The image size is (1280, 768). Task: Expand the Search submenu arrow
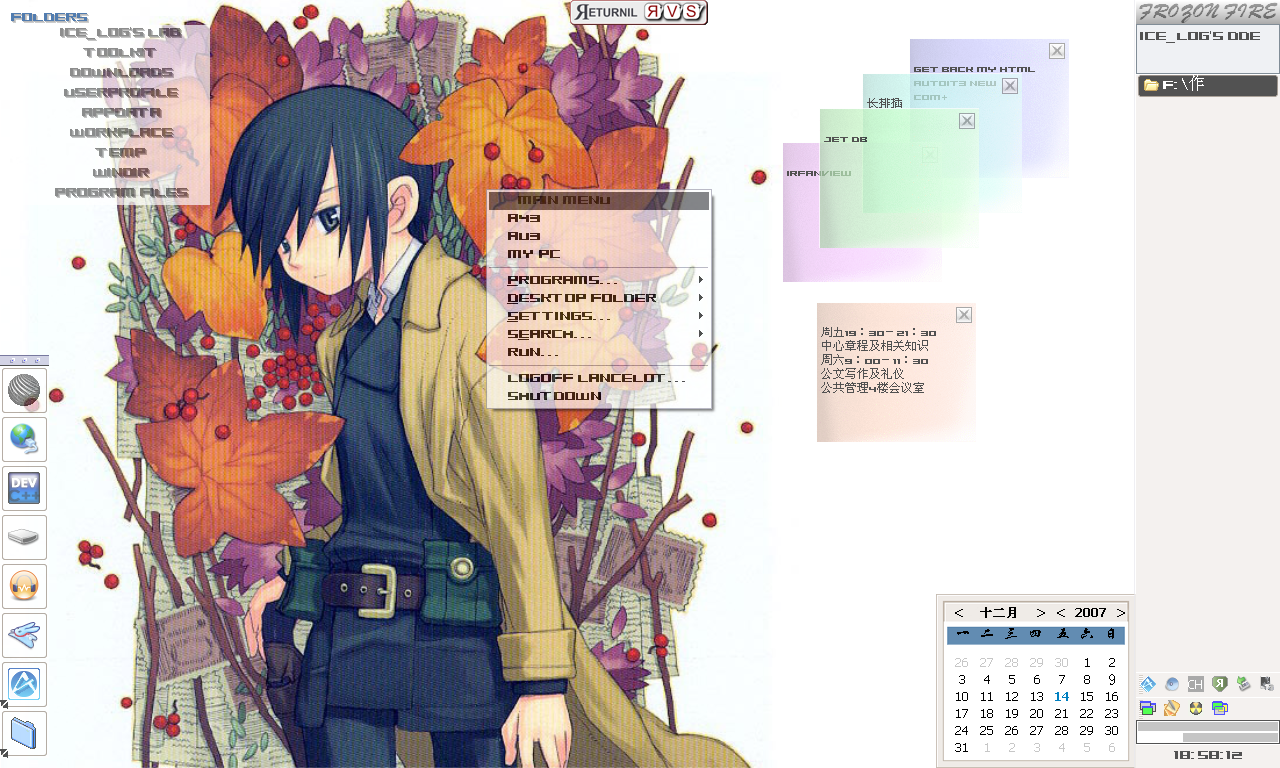(x=701, y=334)
